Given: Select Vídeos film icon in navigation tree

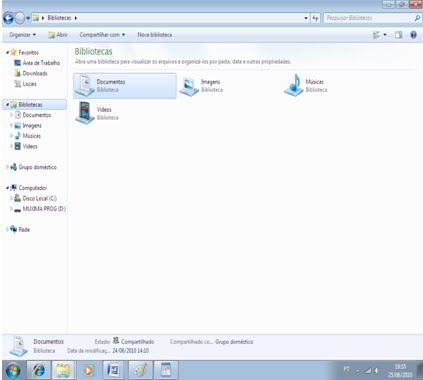Looking at the screenshot, I should pyautogui.click(x=18, y=146).
